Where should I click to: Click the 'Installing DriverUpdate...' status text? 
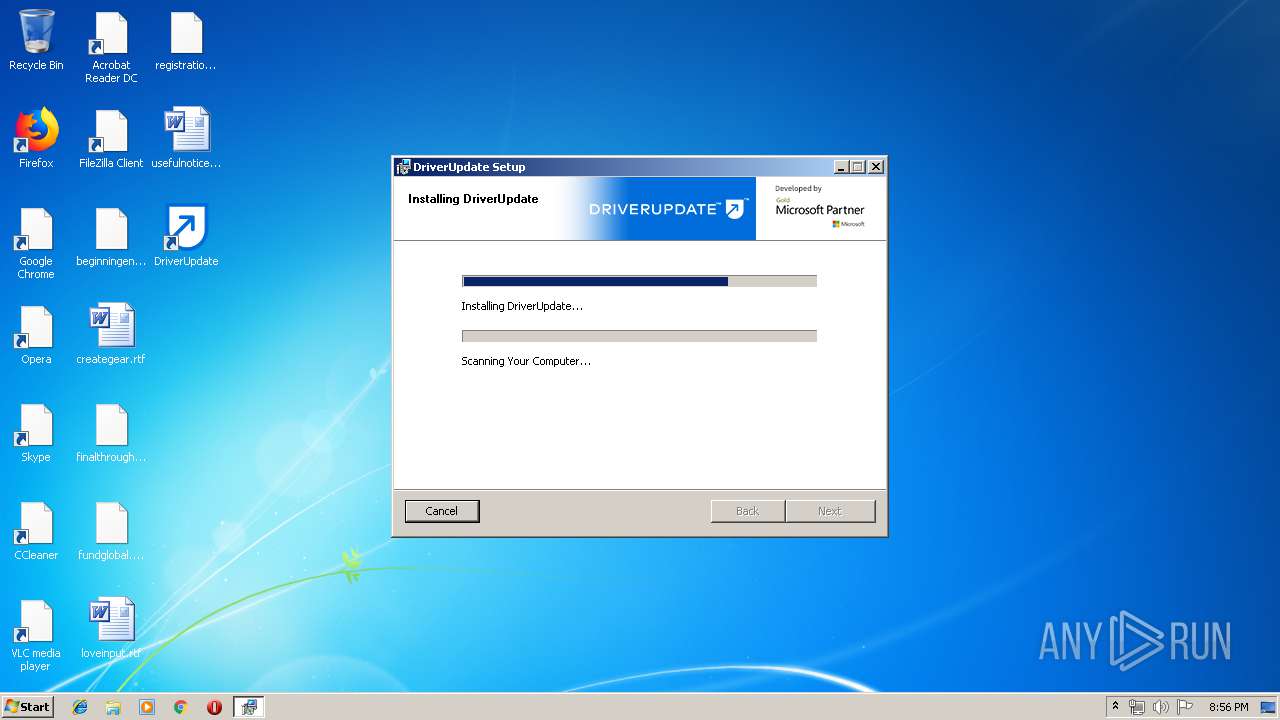(522, 306)
